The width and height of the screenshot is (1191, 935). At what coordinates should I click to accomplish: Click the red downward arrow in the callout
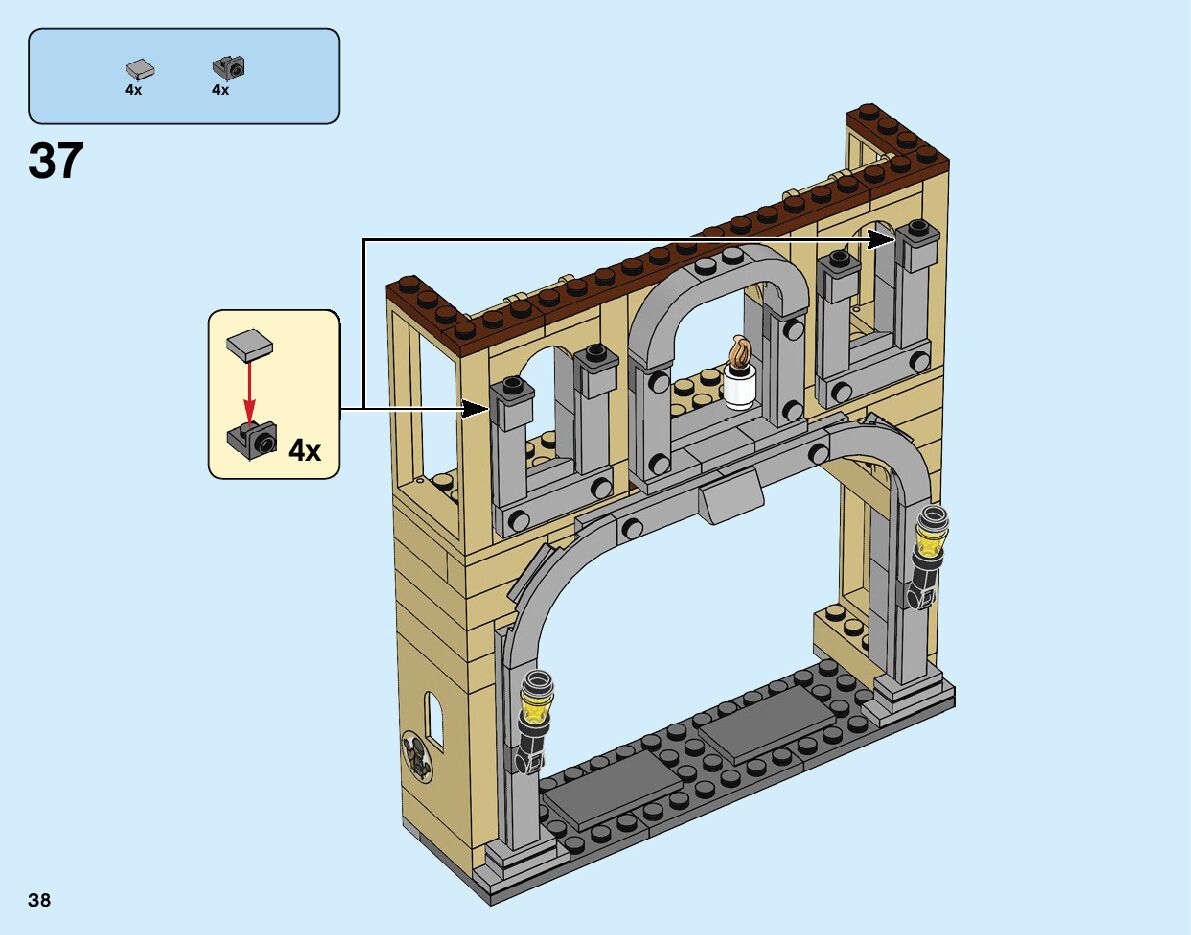[250, 391]
